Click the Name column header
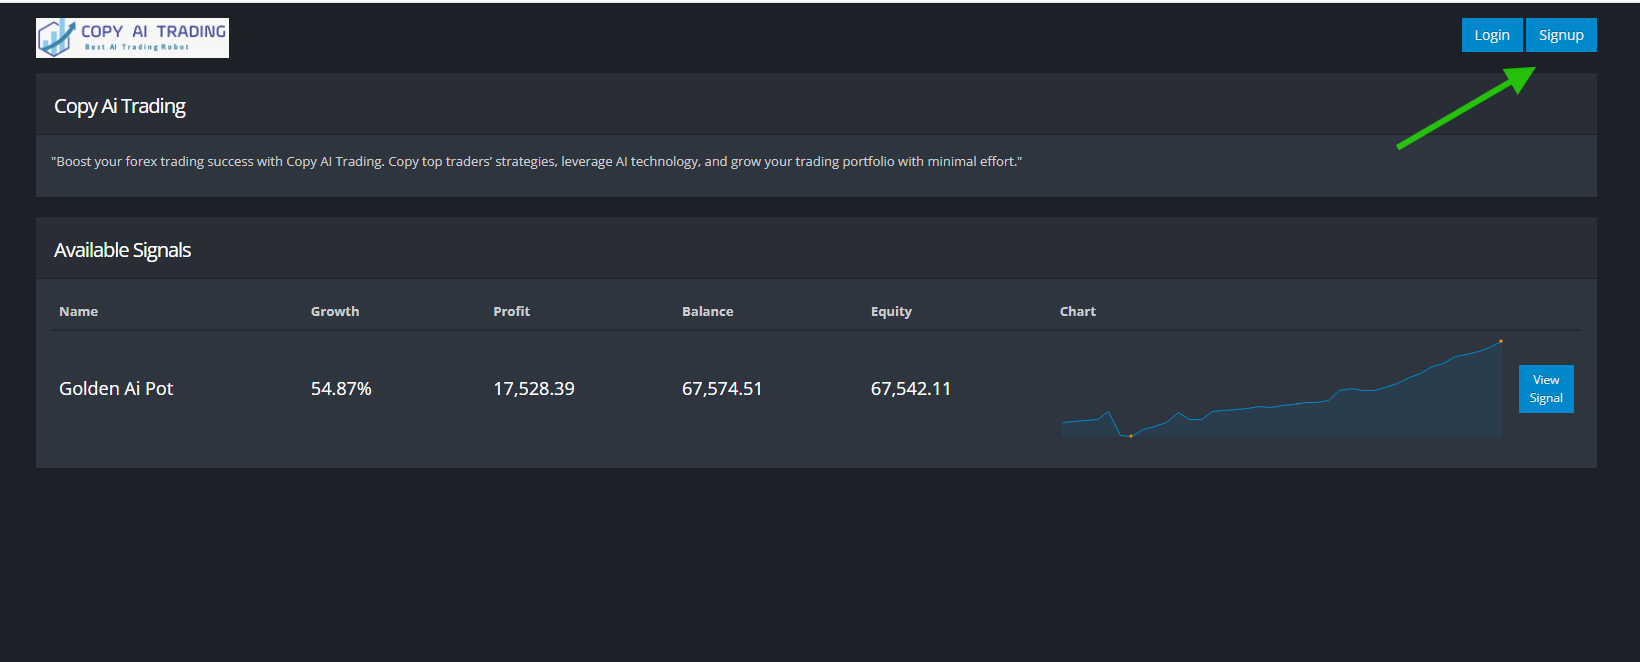This screenshot has height=662, width=1640. [78, 312]
